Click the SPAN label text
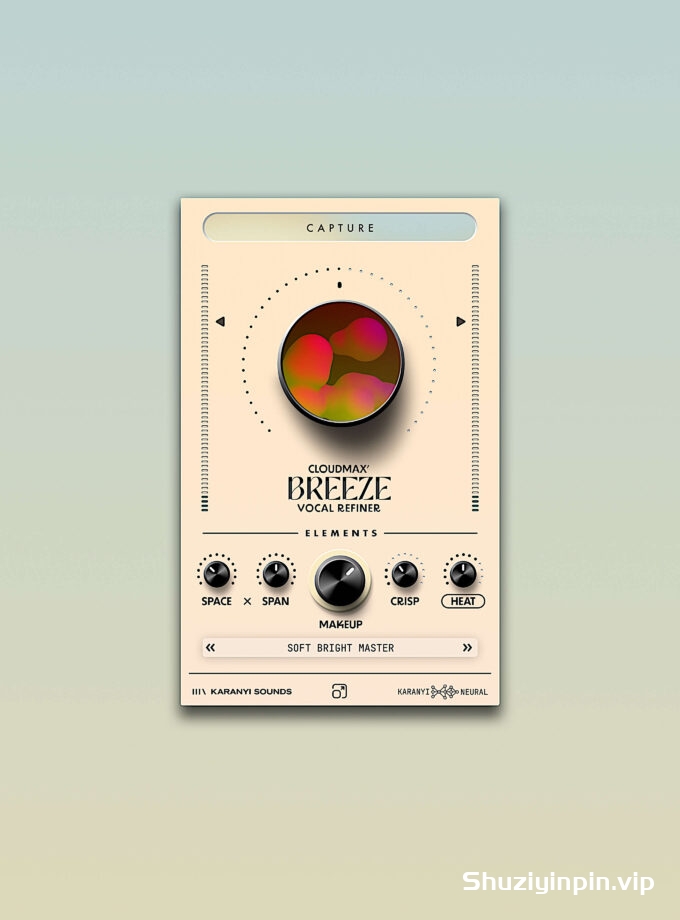680x920 pixels. [x=275, y=601]
